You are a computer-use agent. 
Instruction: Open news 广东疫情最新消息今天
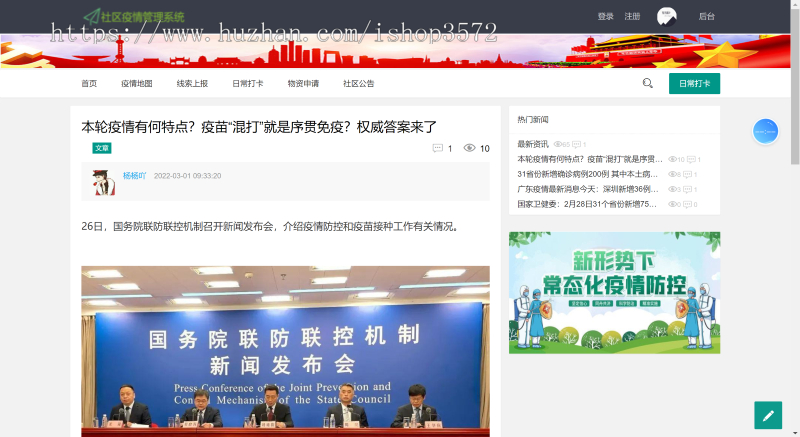(x=588, y=189)
